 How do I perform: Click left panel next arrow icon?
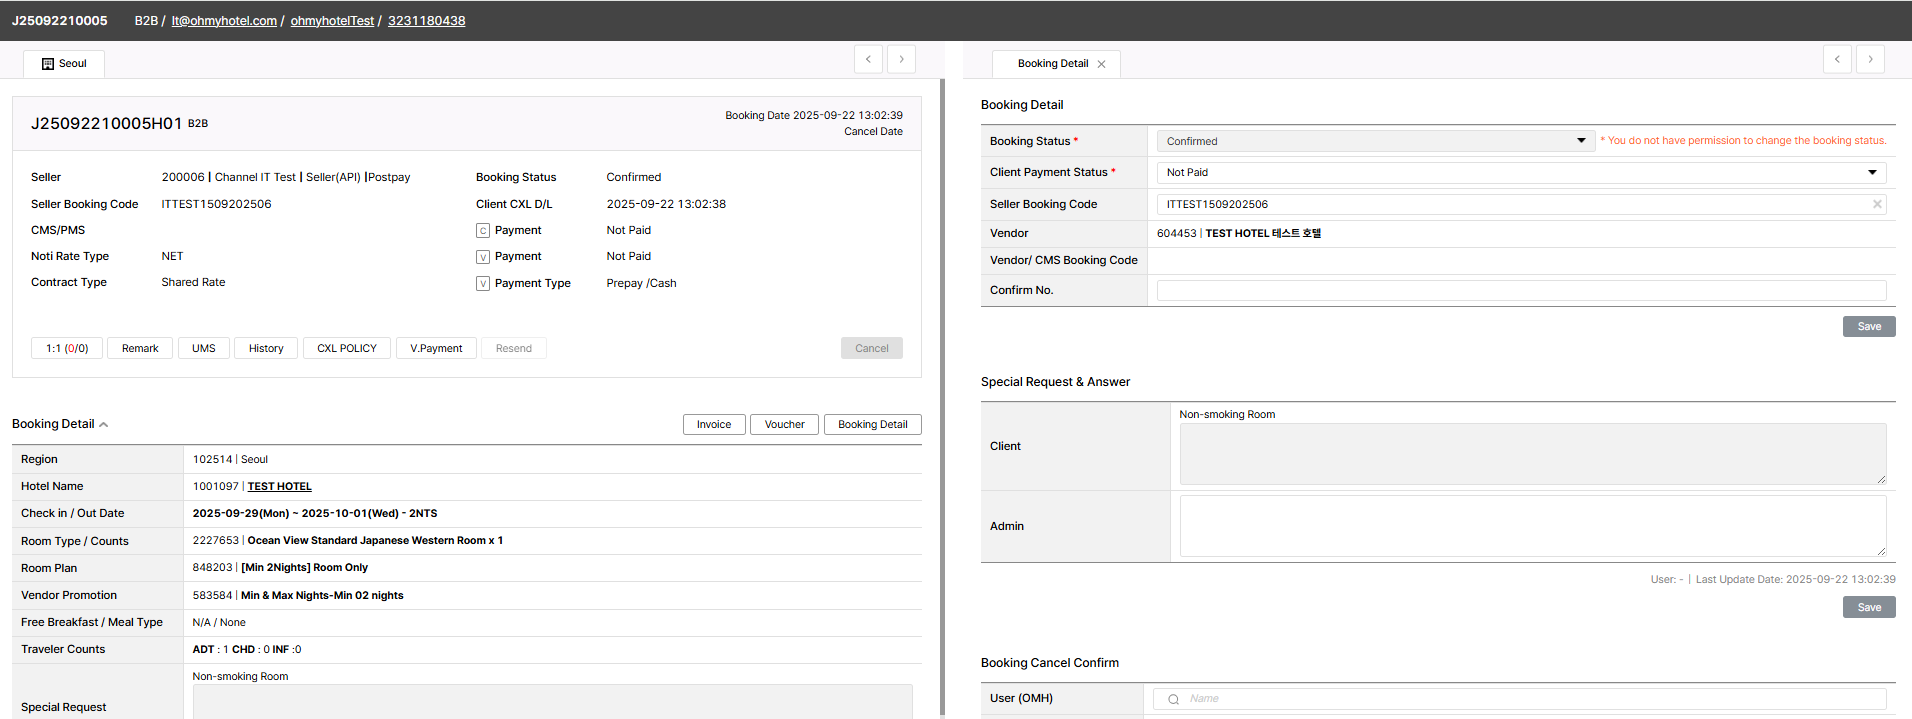pyautogui.click(x=901, y=59)
